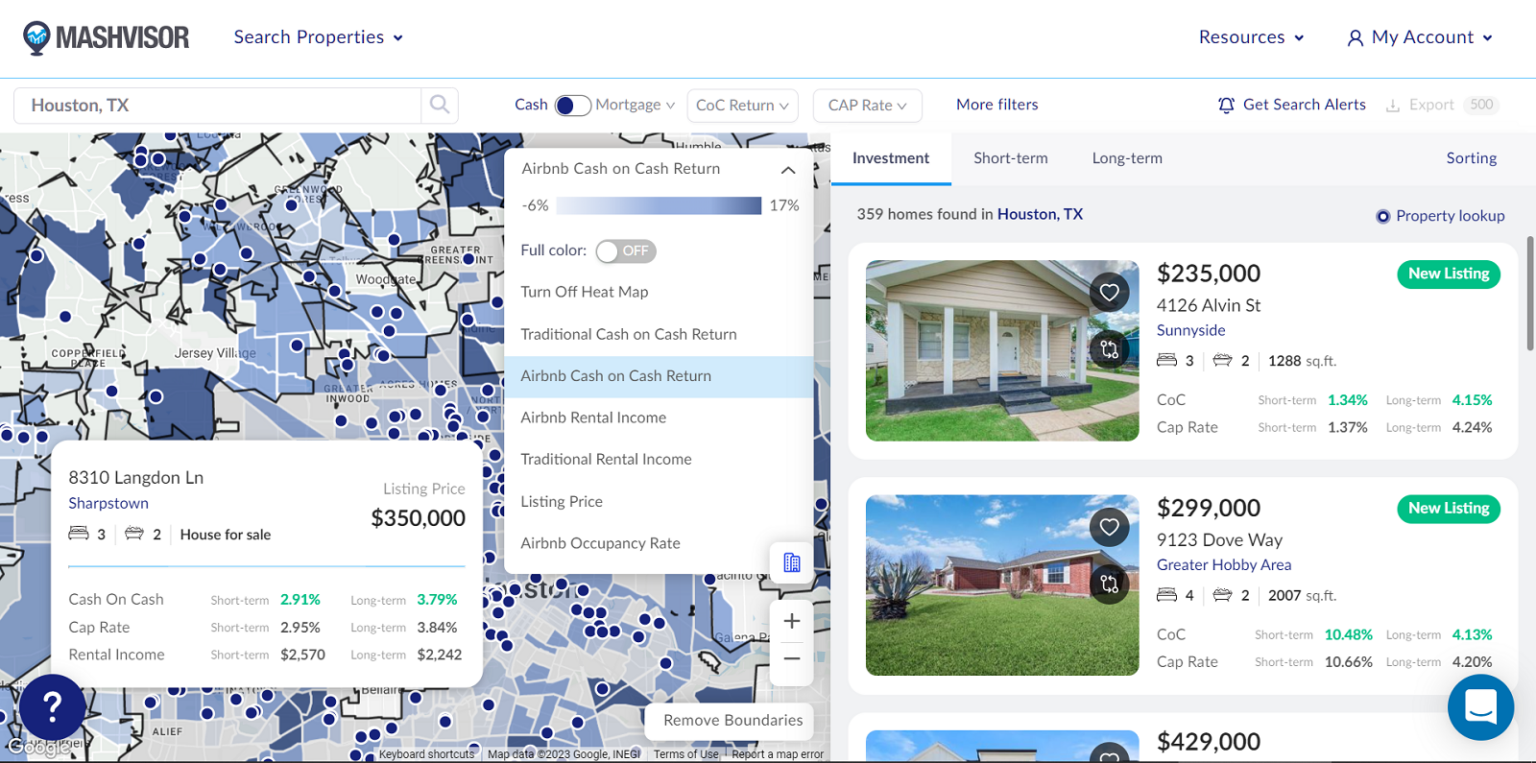Zoom out on the map
This screenshot has width=1536, height=763.
click(791, 659)
